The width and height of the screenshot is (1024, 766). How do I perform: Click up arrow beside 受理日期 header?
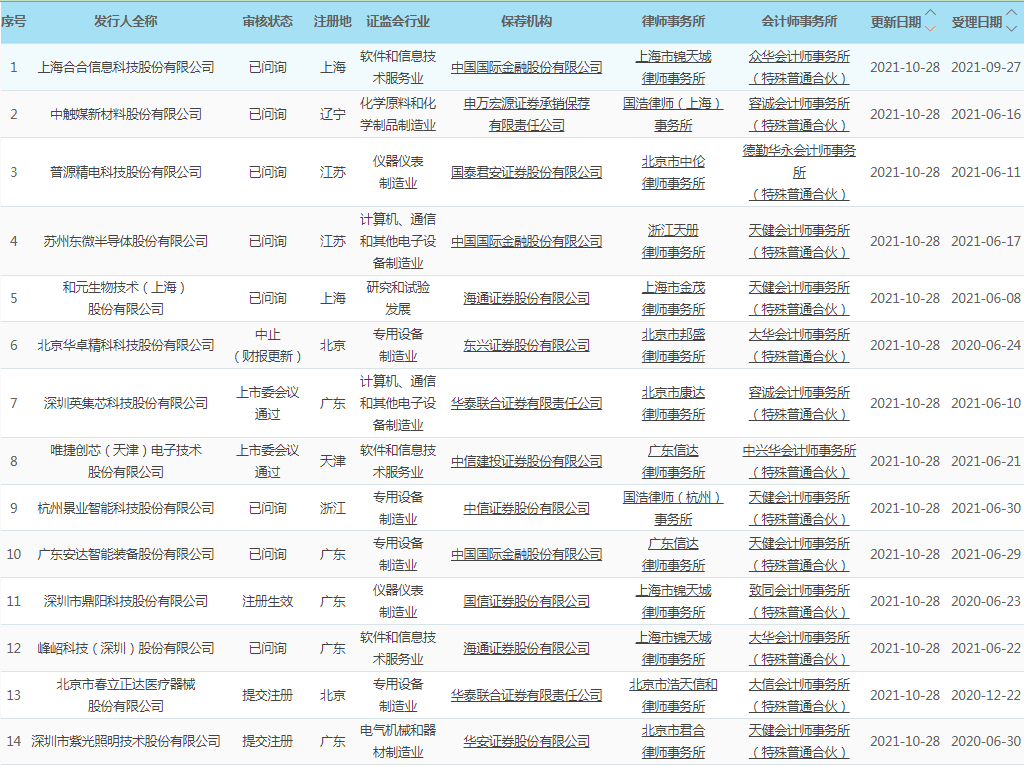(1012, 13)
